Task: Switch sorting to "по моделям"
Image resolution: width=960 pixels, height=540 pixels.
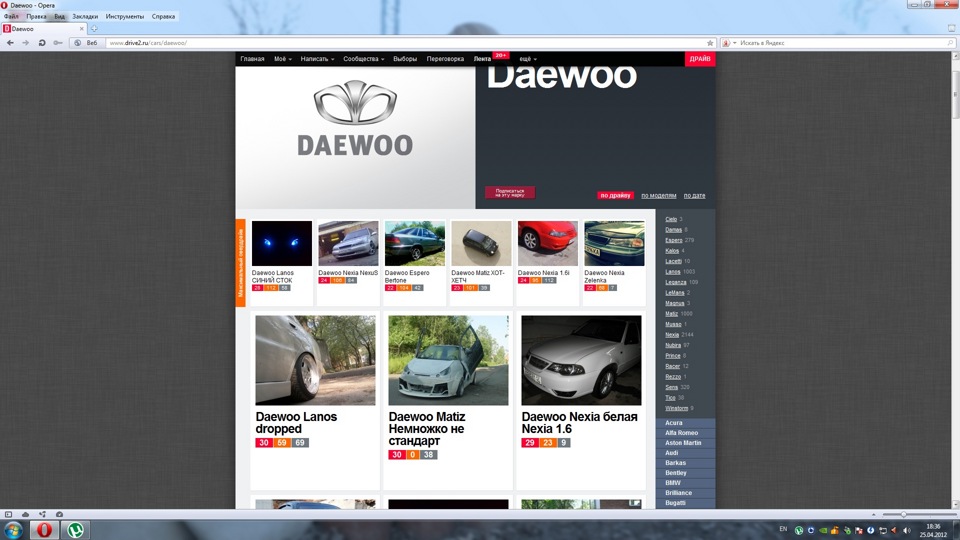Action: (x=659, y=195)
